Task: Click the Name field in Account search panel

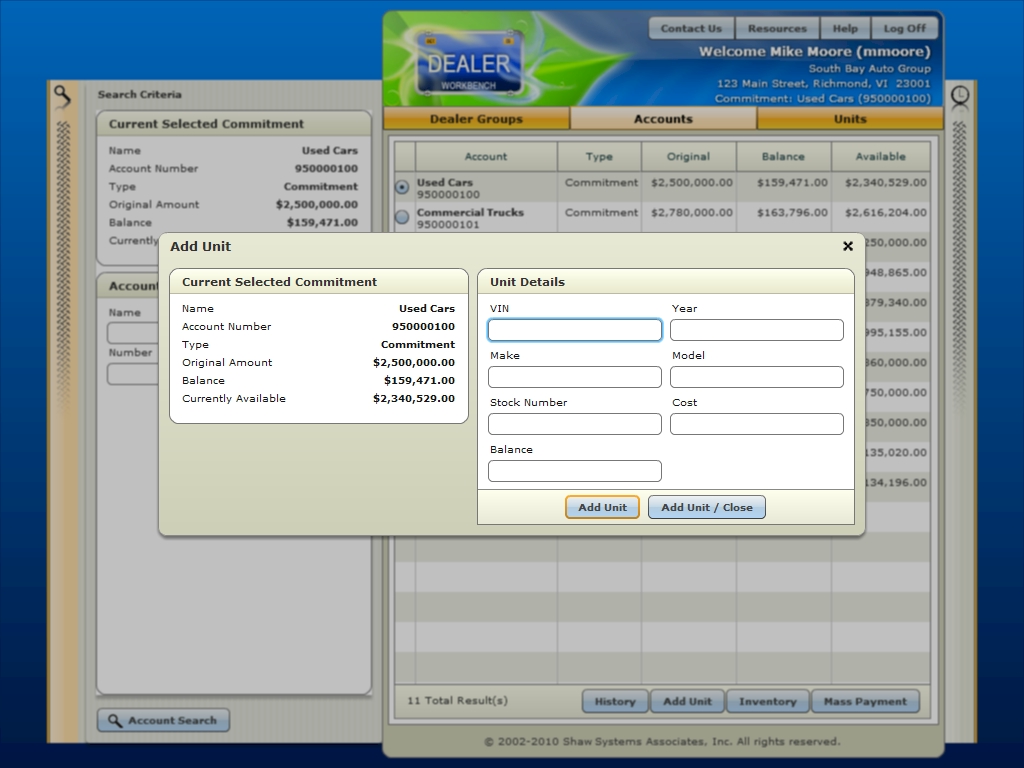Action: tap(133, 333)
